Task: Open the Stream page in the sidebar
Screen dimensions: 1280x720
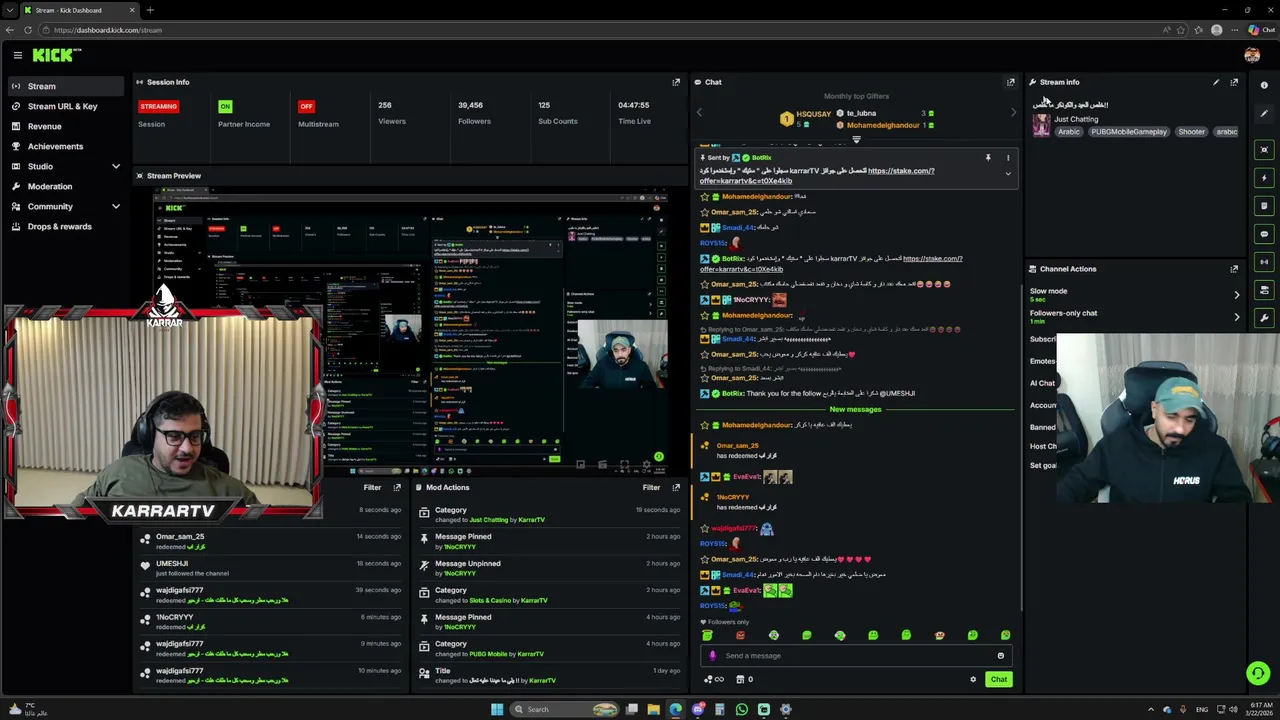Action: tap(68, 86)
